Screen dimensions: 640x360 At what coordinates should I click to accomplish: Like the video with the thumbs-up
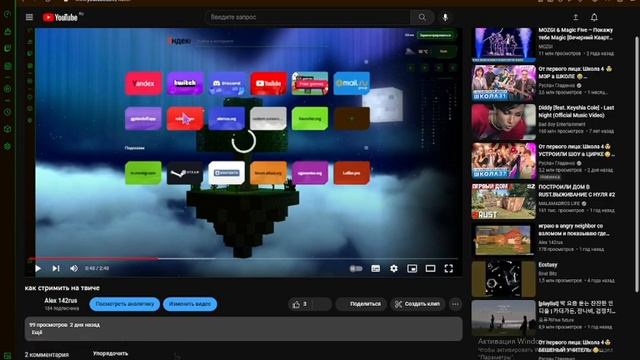301,304
